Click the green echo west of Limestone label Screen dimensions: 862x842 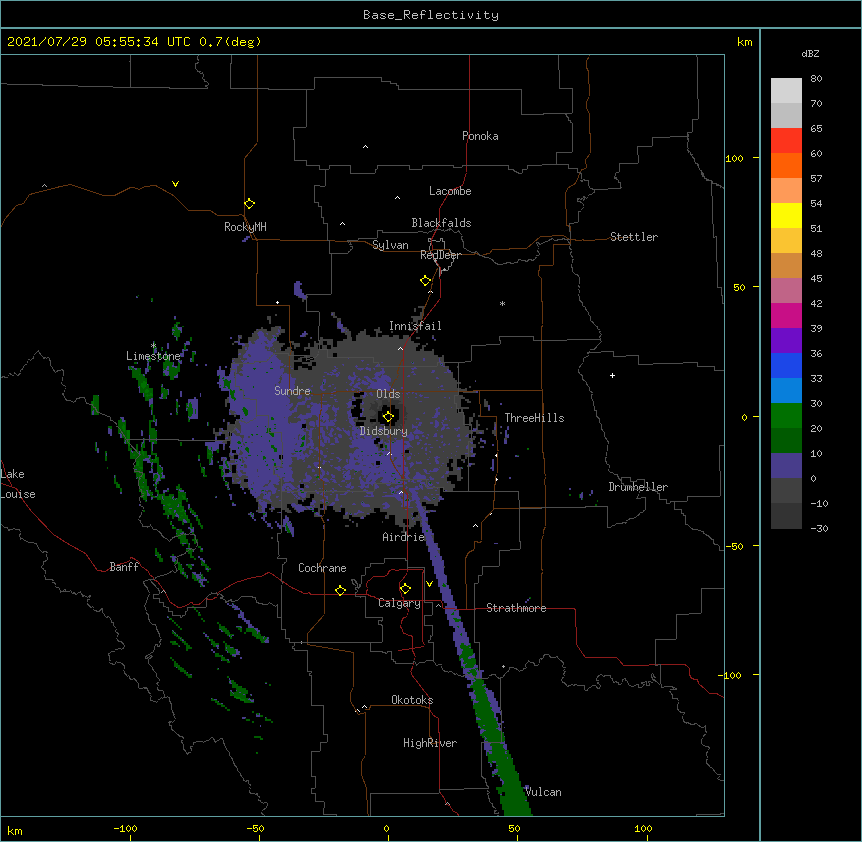[x=142, y=383]
